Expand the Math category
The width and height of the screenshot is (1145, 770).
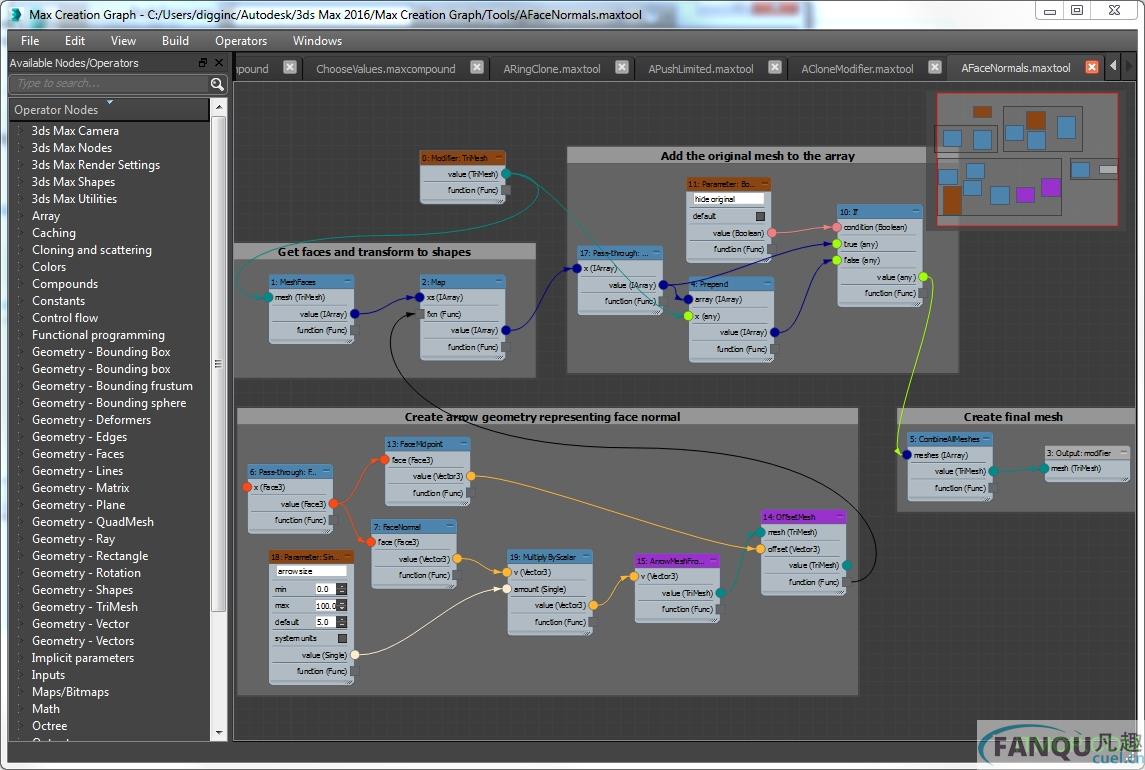(20, 709)
